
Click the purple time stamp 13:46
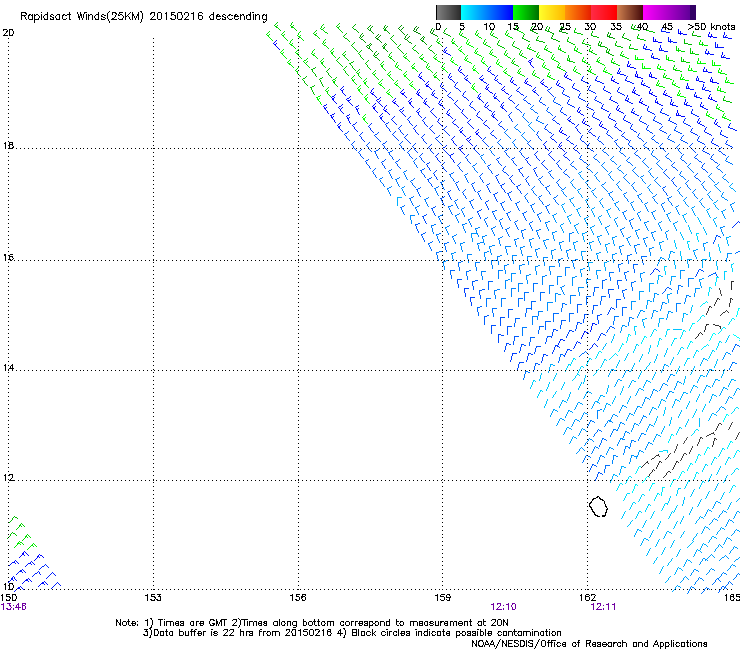[14, 607]
